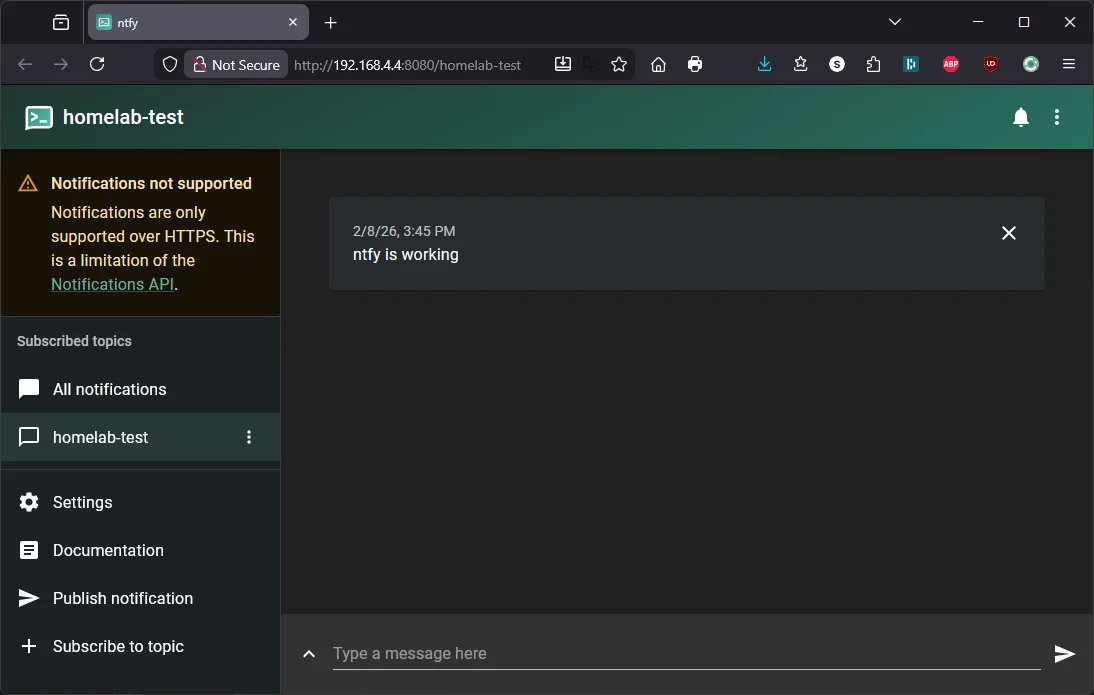Expand the message attachment panel with the chevron
The height and width of the screenshot is (695, 1094).
(x=309, y=654)
